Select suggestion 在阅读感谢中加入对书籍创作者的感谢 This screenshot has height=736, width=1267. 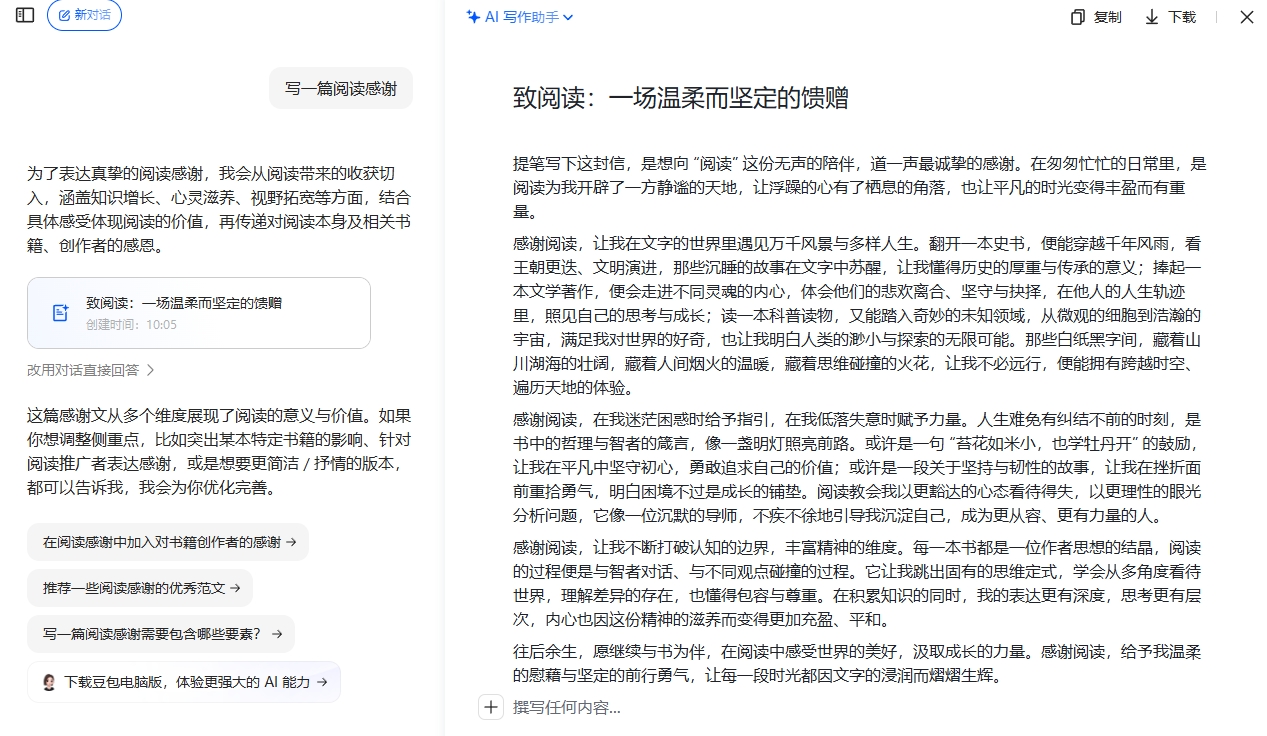pyautogui.click(x=168, y=542)
